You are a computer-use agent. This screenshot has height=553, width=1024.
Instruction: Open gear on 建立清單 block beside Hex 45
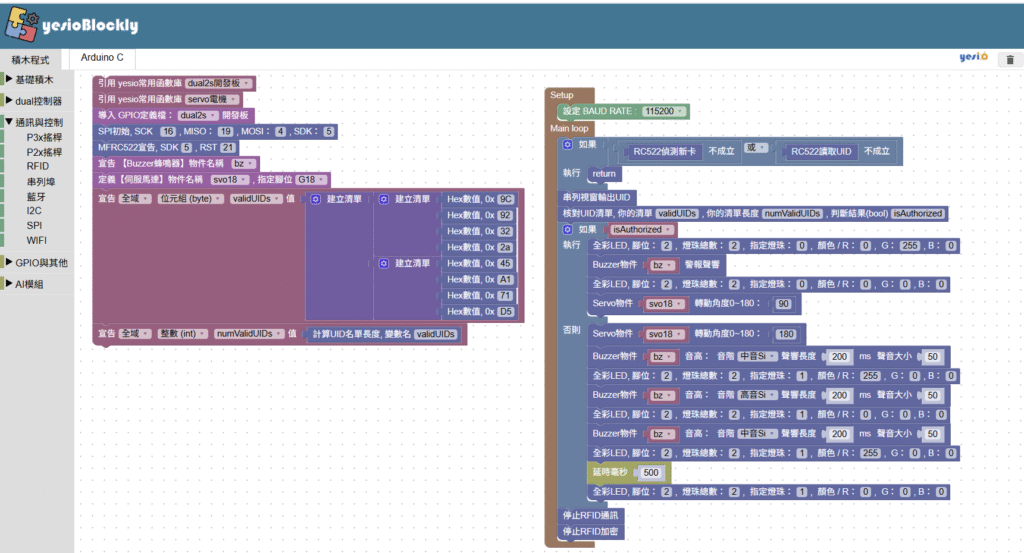coord(383,263)
